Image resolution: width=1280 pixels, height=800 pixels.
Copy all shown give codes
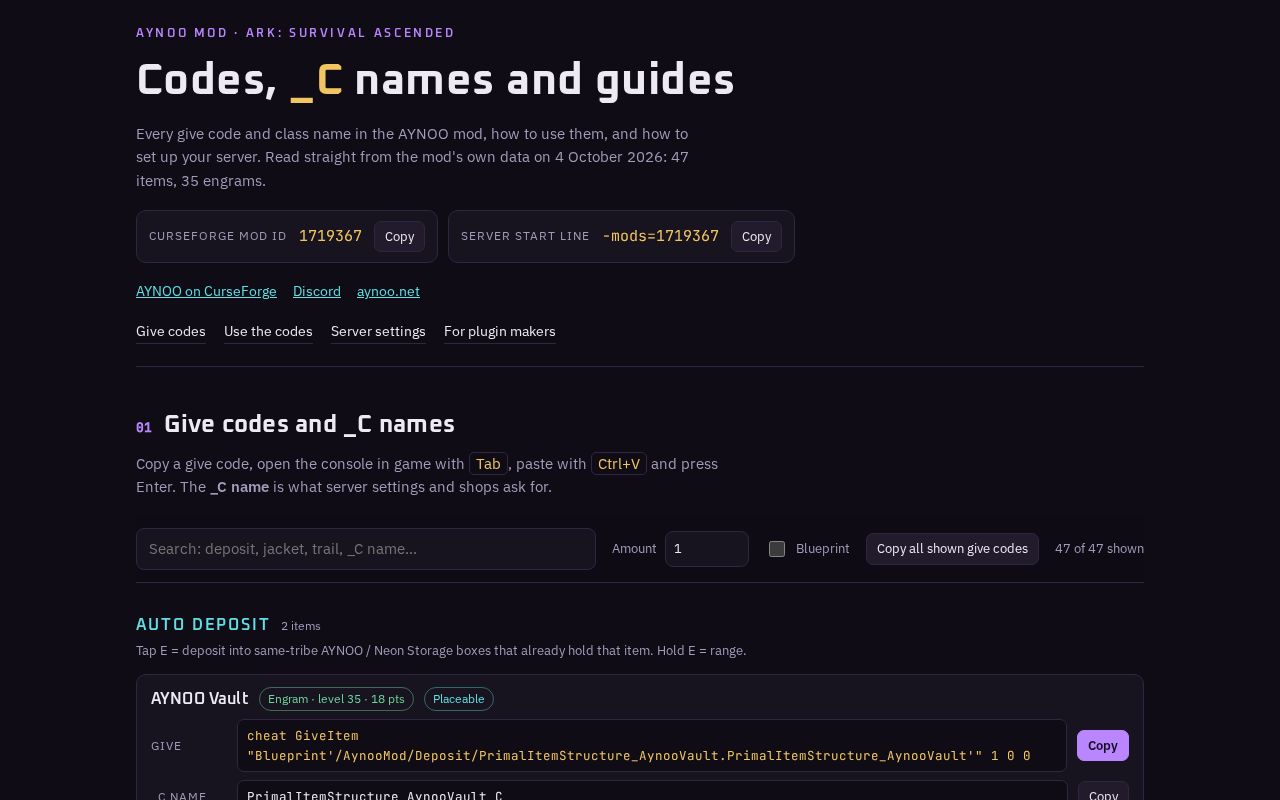point(952,549)
